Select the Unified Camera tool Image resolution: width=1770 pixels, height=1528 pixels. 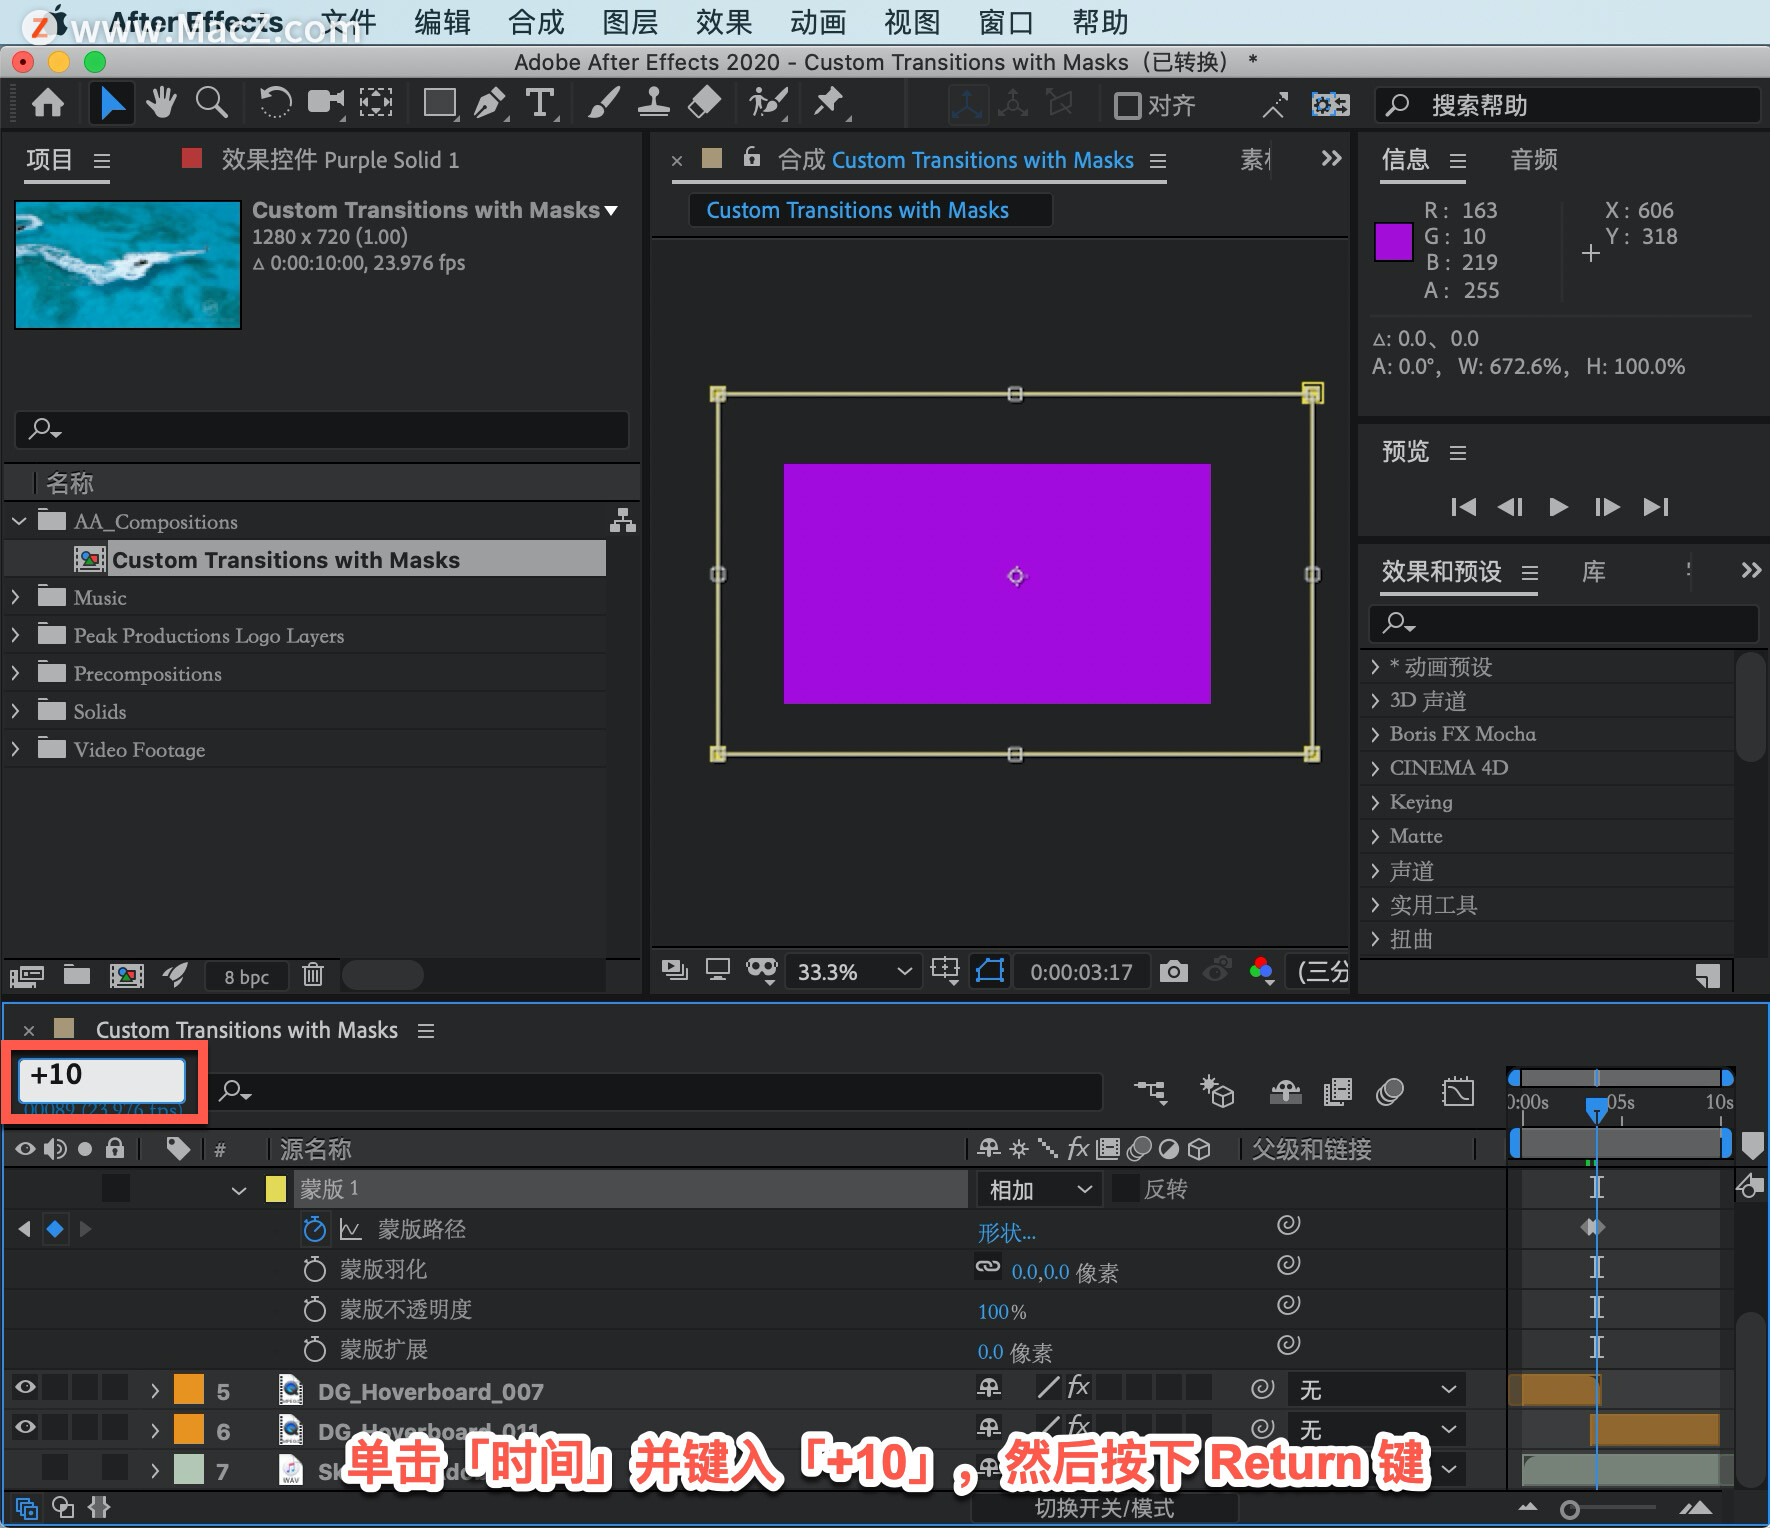[325, 104]
